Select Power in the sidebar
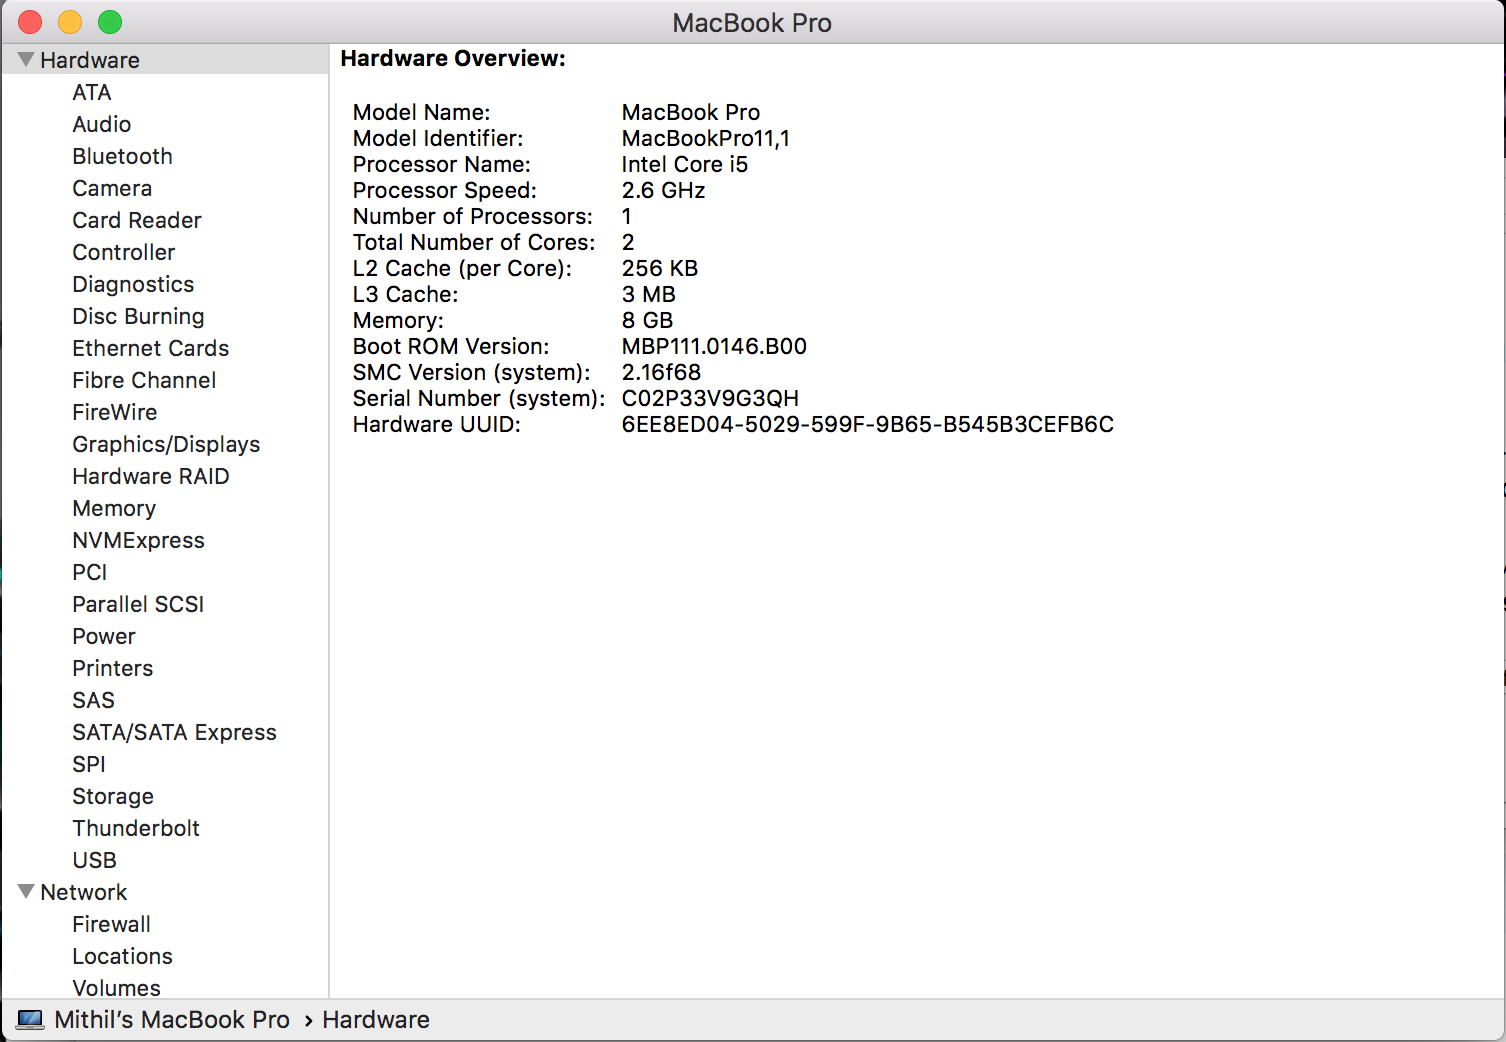Viewport: 1506px width, 1042px height. point(104,636)
